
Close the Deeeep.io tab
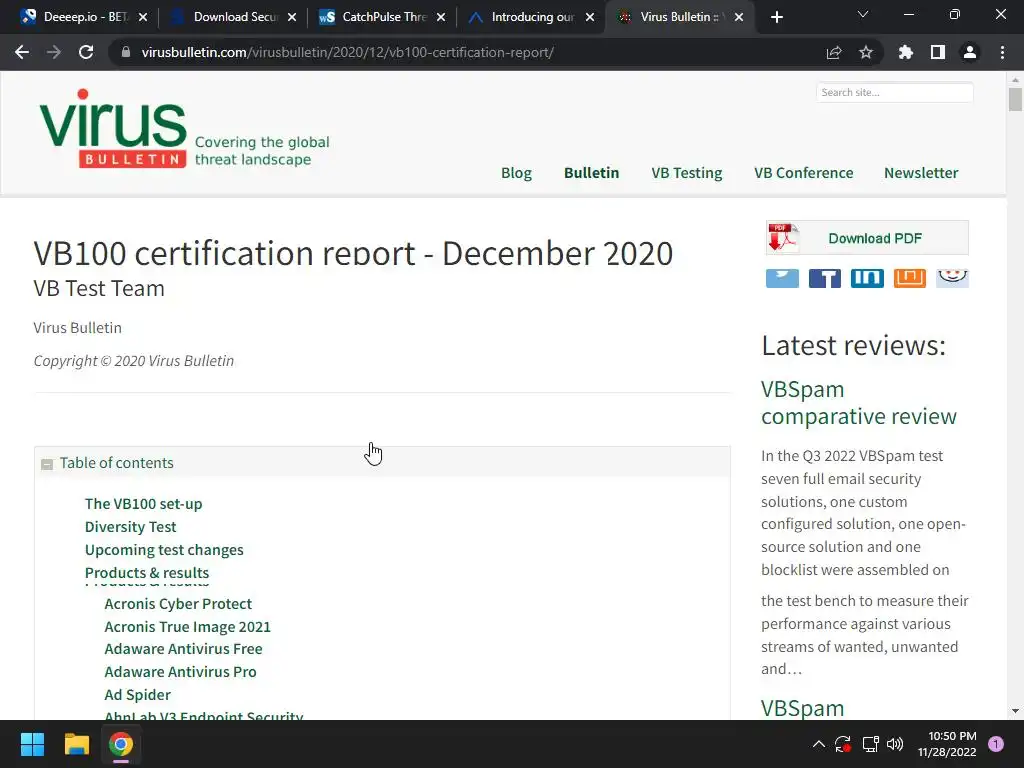click(x=143, y=17)
